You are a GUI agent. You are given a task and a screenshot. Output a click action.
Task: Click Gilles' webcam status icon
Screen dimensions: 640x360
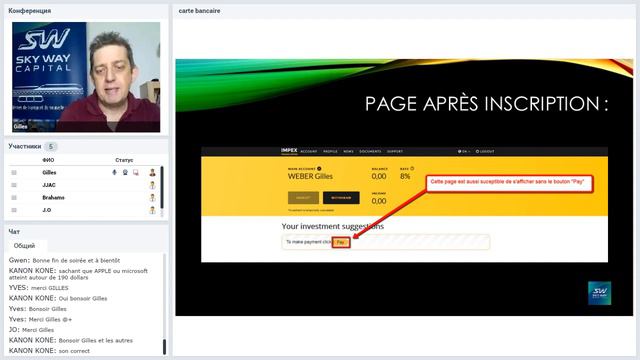coord(125,173)
